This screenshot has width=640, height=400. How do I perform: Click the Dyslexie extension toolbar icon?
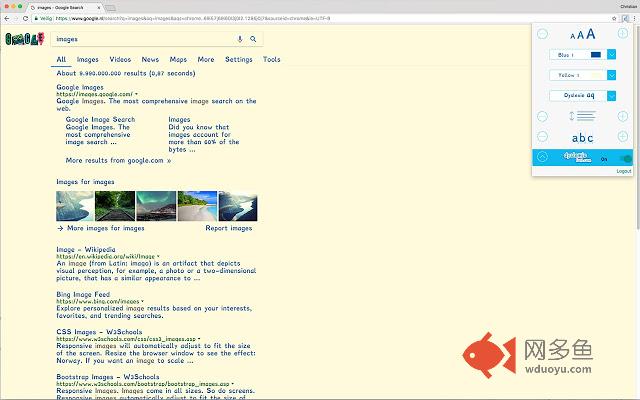pyautogui.click(x=625, y=18)
